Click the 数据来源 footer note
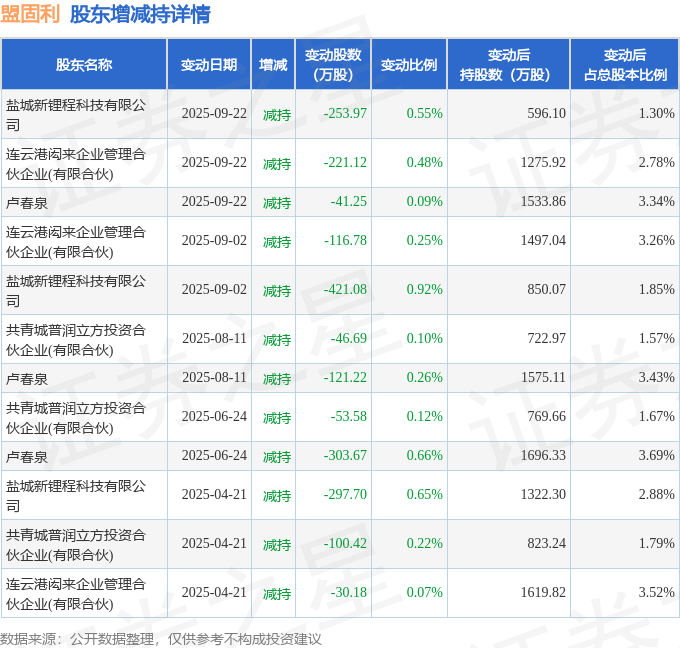Image resolution: width=680 pixels, height=648 pixels. click(161, 638)
